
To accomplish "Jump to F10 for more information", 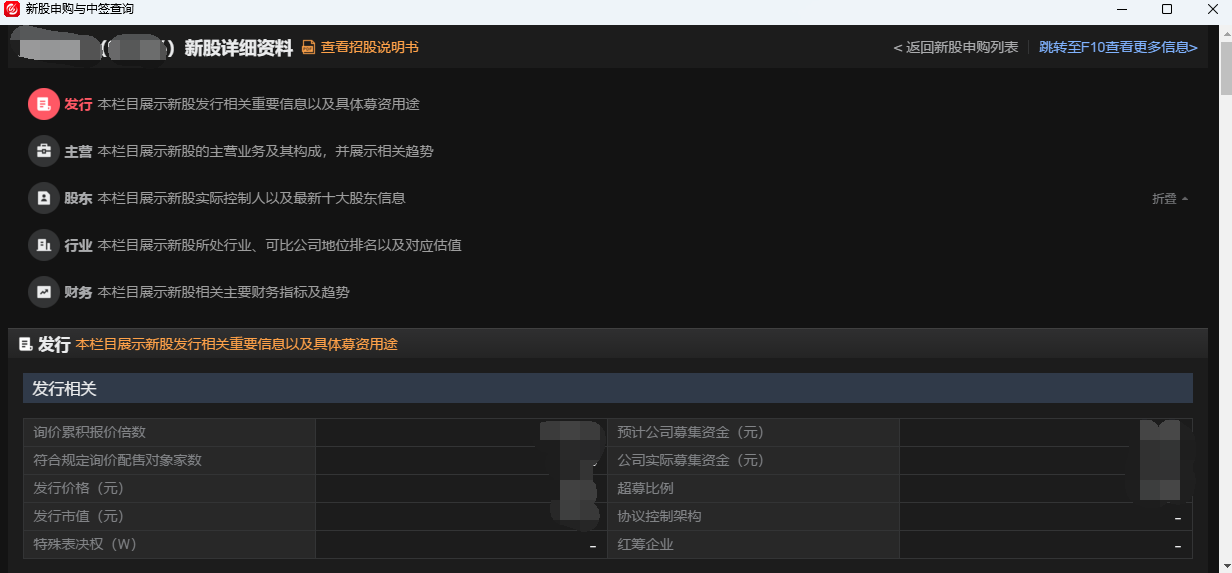I will tap(1117, 48).
